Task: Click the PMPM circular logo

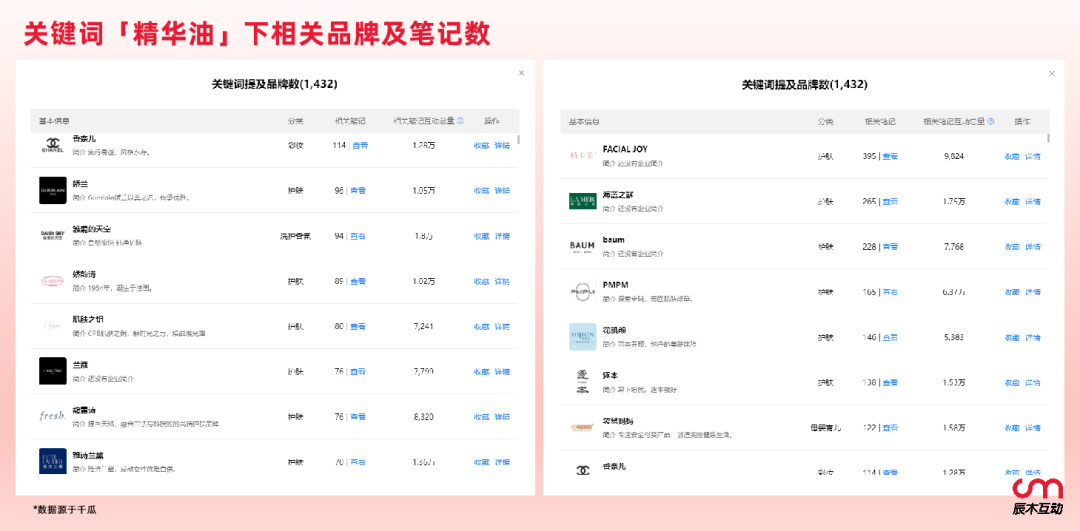Action: coord(583,292)
